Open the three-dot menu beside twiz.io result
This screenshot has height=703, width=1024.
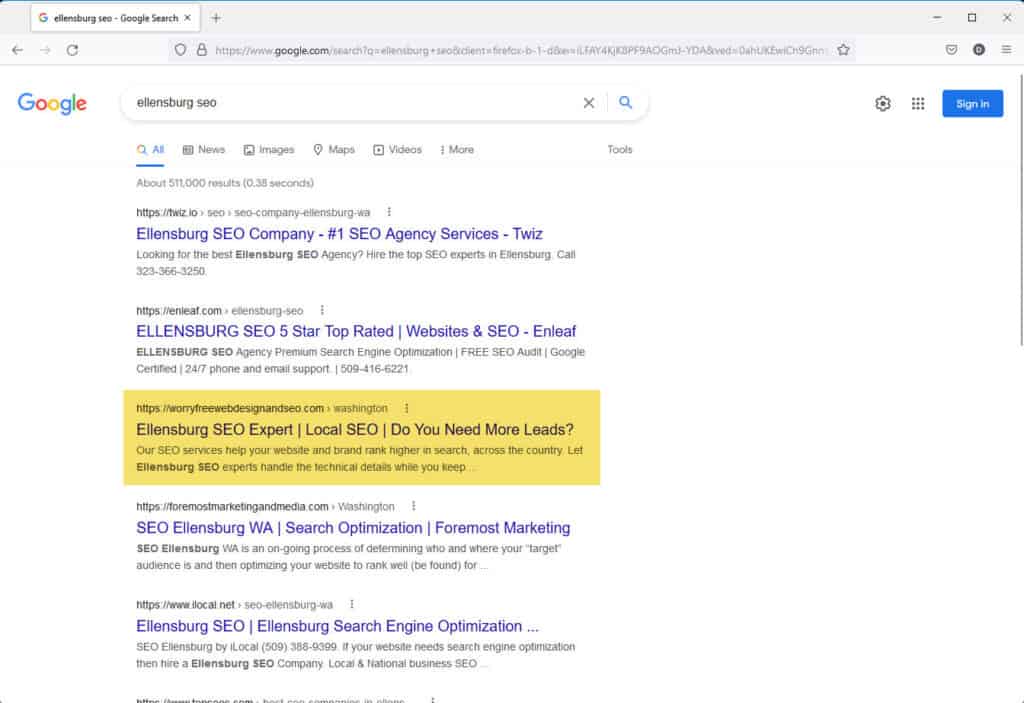389,212
